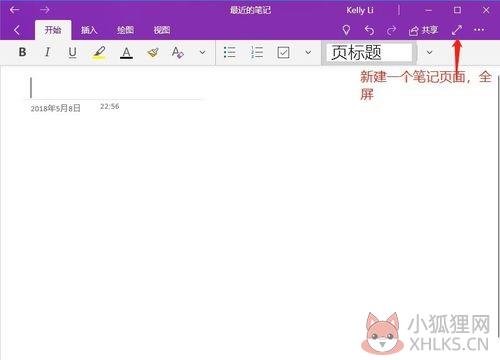Apply yellow text highlight
The image size is (500, 360).
click(99, 52)
